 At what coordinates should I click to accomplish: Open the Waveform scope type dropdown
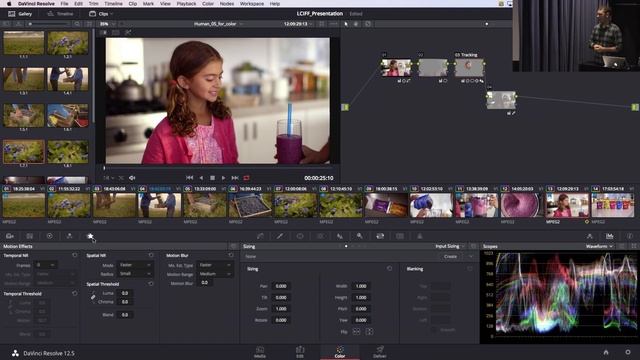pos(599,246)
